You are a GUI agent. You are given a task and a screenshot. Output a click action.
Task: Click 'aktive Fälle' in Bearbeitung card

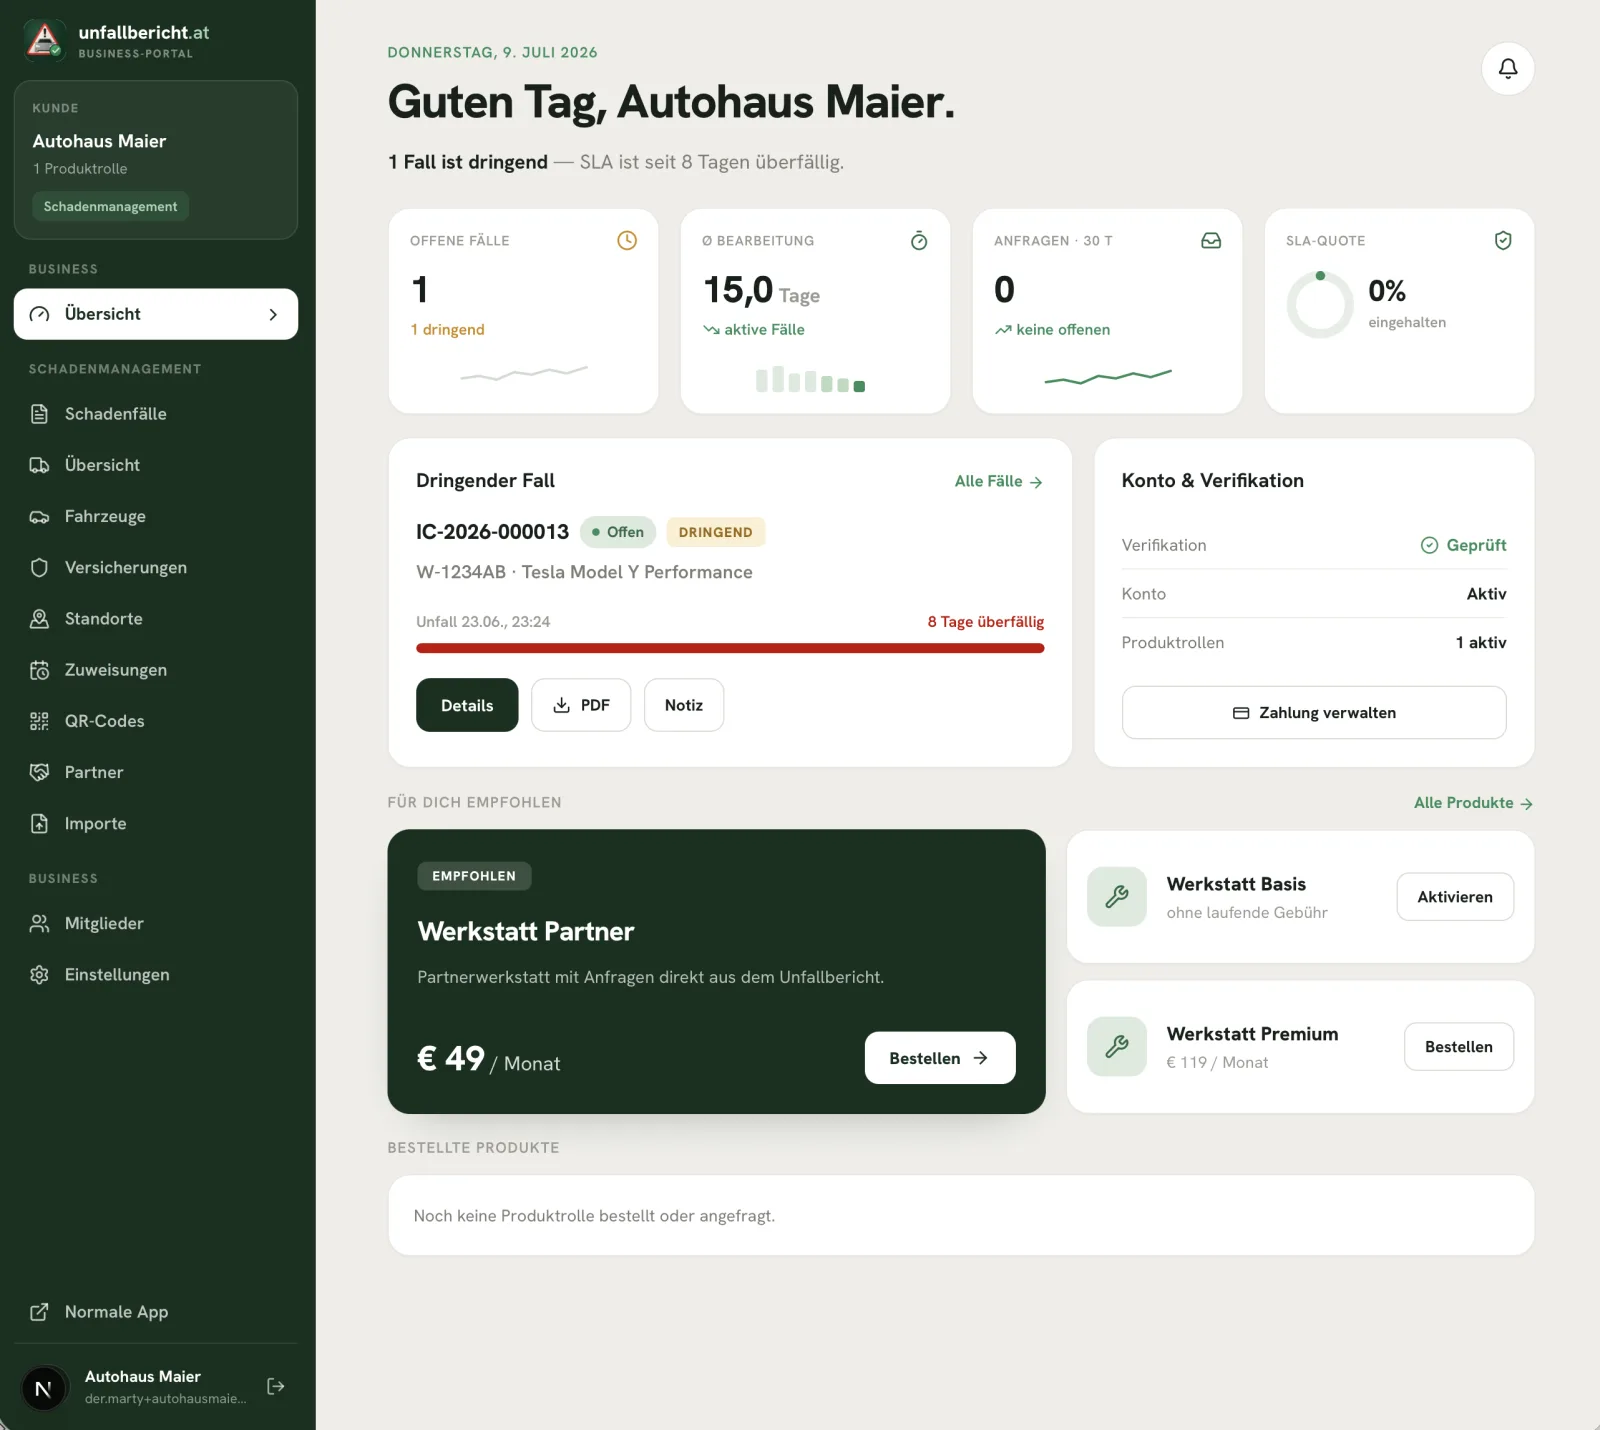coord(764,329)
